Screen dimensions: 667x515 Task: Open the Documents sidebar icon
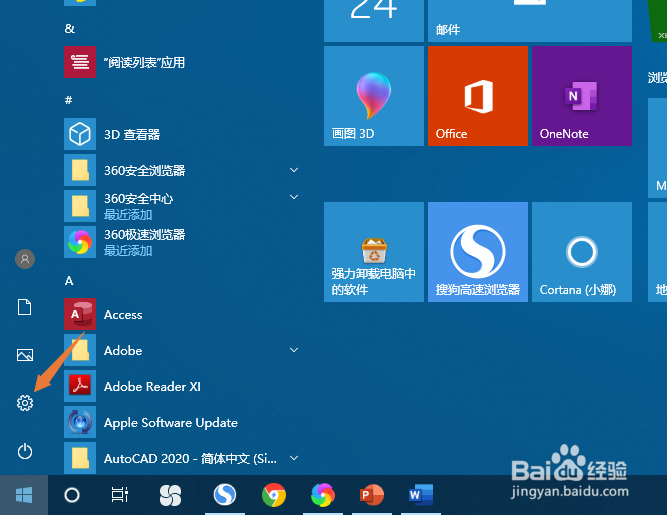tap(25, 307)
